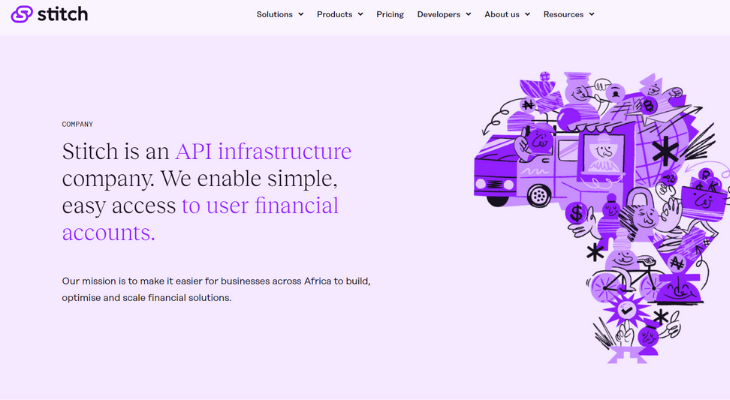Open the Solutions menu
Viewport: 730px width, 400px height.
click(x=275, y=14)
